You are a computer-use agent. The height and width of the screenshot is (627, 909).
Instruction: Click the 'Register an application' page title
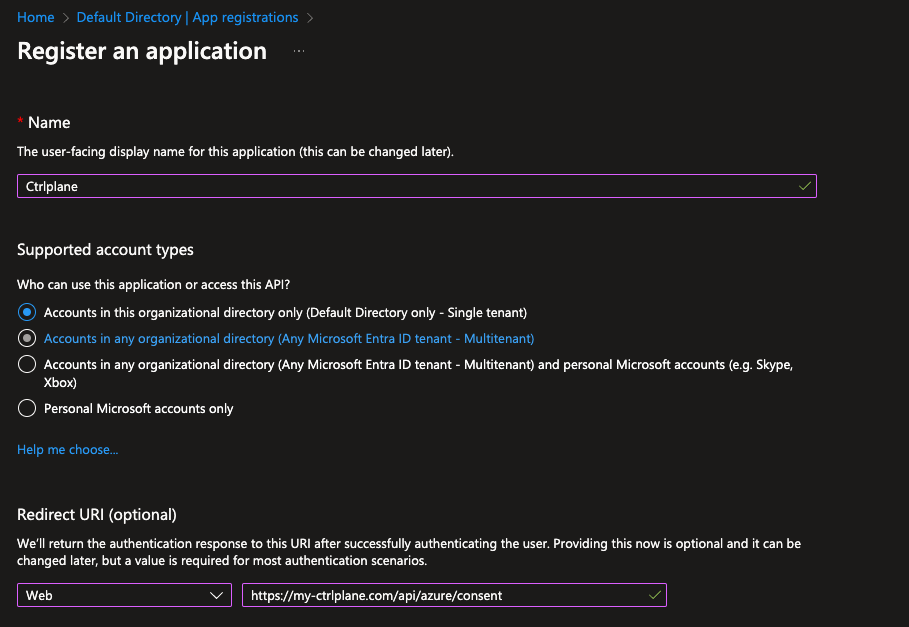pos(142,51)
